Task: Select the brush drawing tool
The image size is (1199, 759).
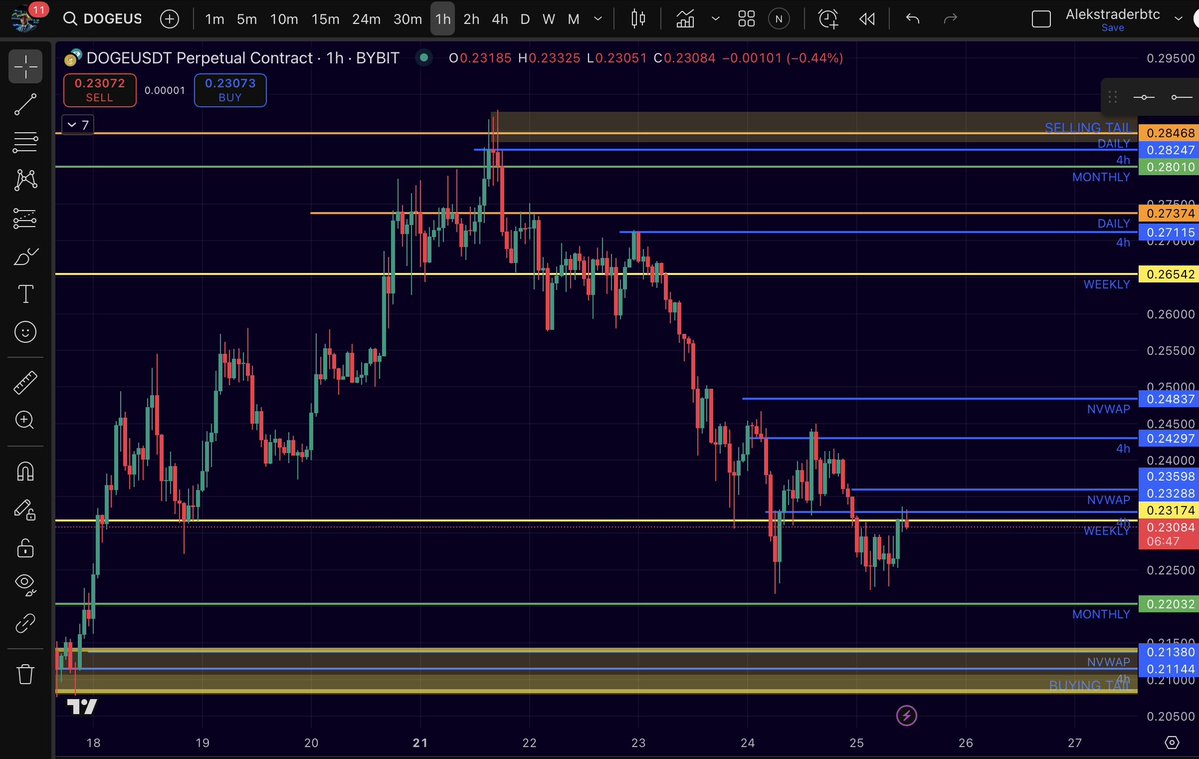Action: tap(25, 257)
